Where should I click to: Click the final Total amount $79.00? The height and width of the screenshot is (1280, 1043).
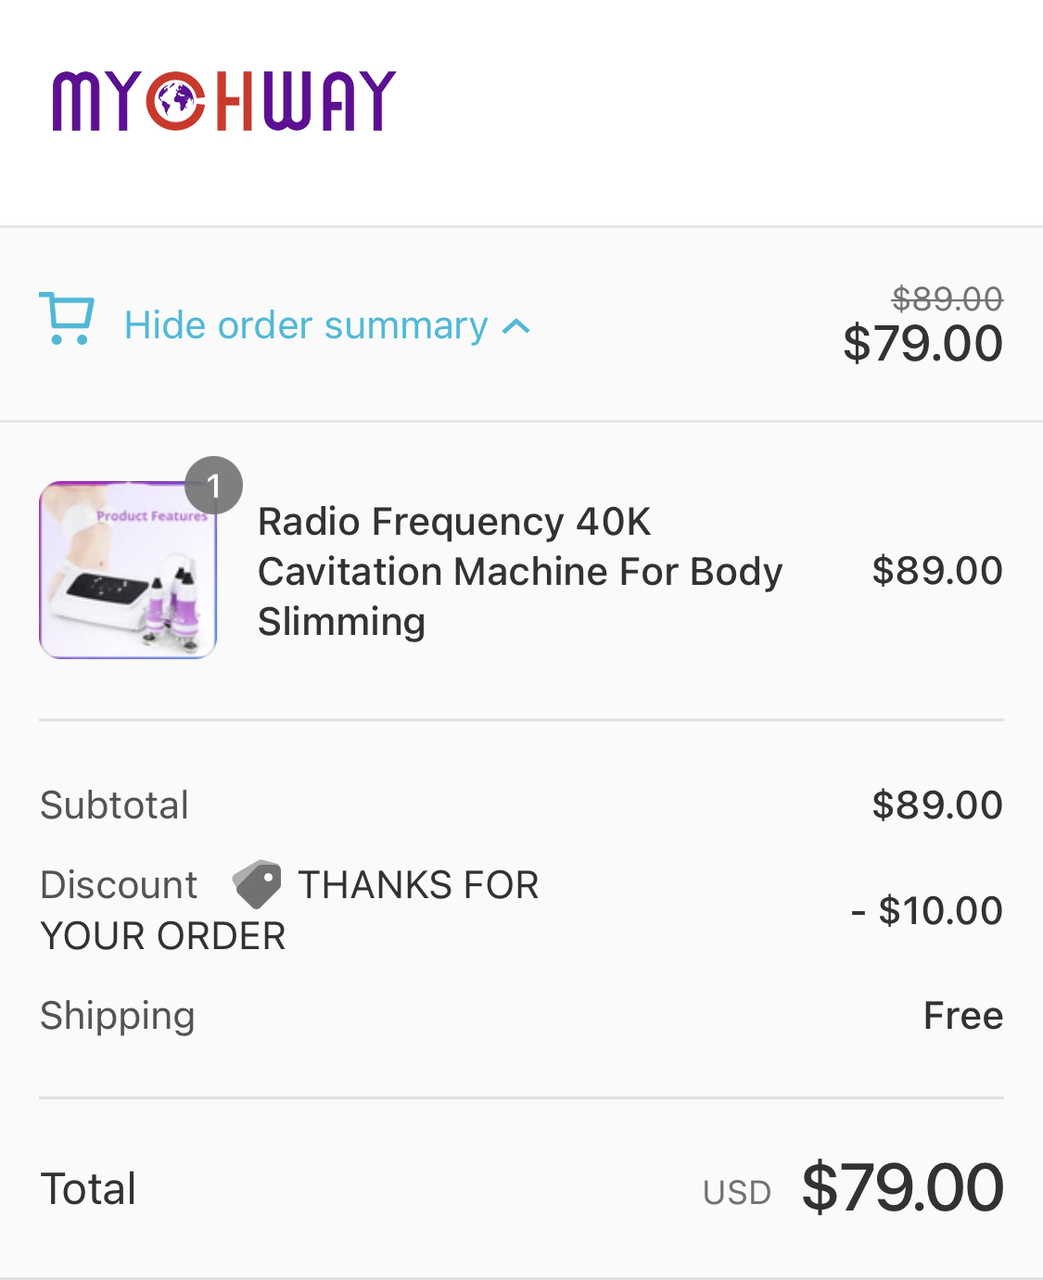902,1188
